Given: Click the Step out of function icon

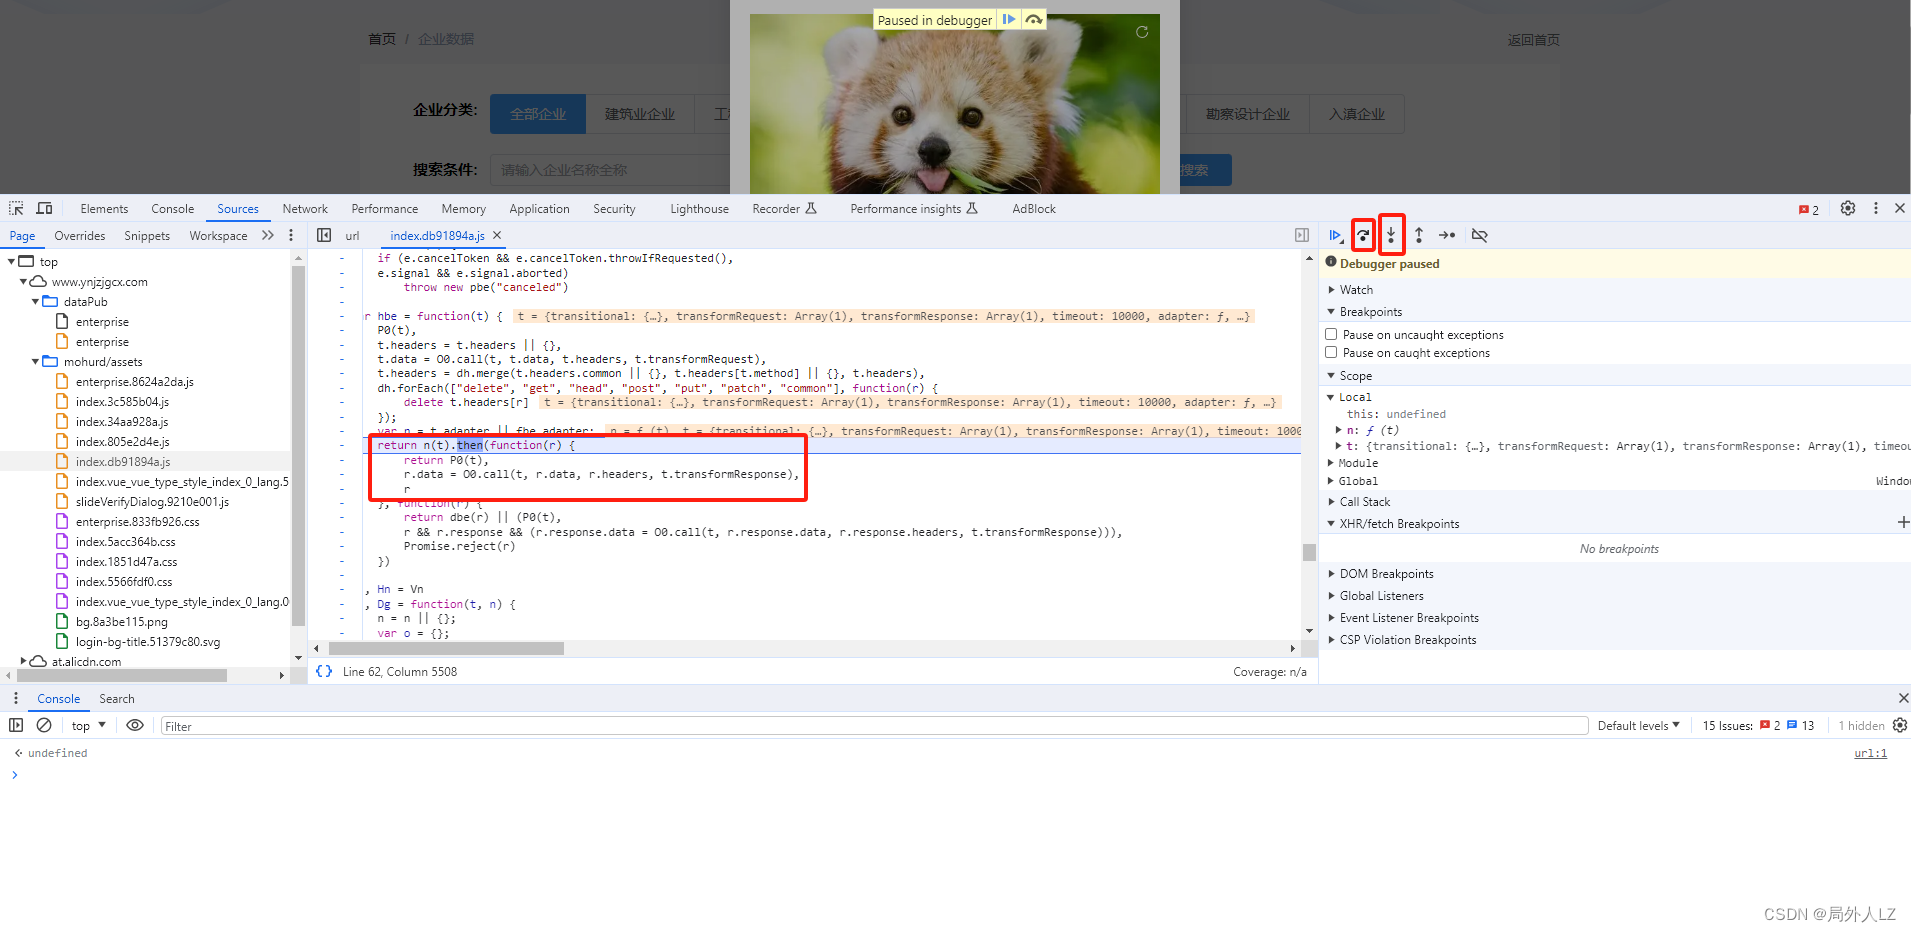Looking at the screenshot, I should click(1419, 235).
